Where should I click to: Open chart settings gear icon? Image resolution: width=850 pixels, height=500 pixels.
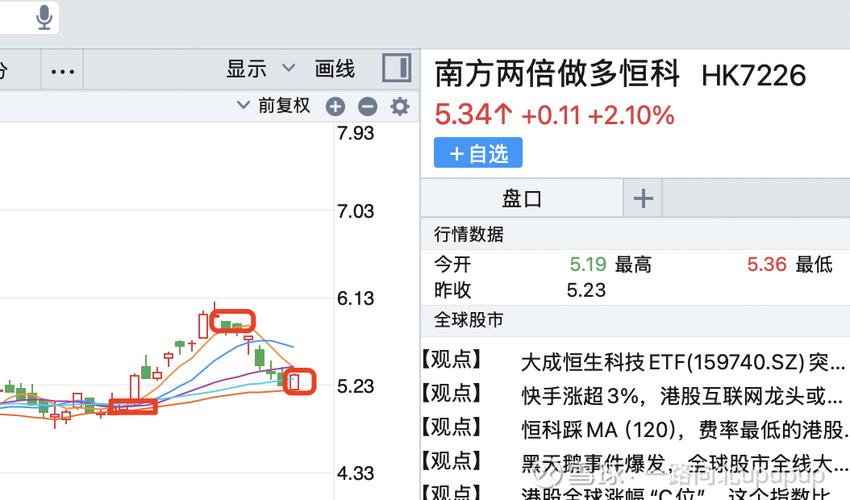[x=400, y=106]
